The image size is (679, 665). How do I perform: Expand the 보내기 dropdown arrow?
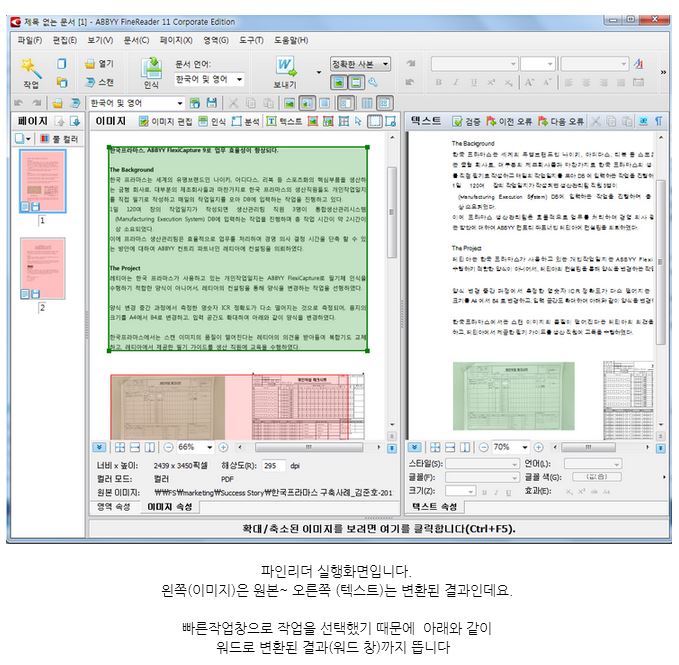pyautogui.click(x=319, y=72)
